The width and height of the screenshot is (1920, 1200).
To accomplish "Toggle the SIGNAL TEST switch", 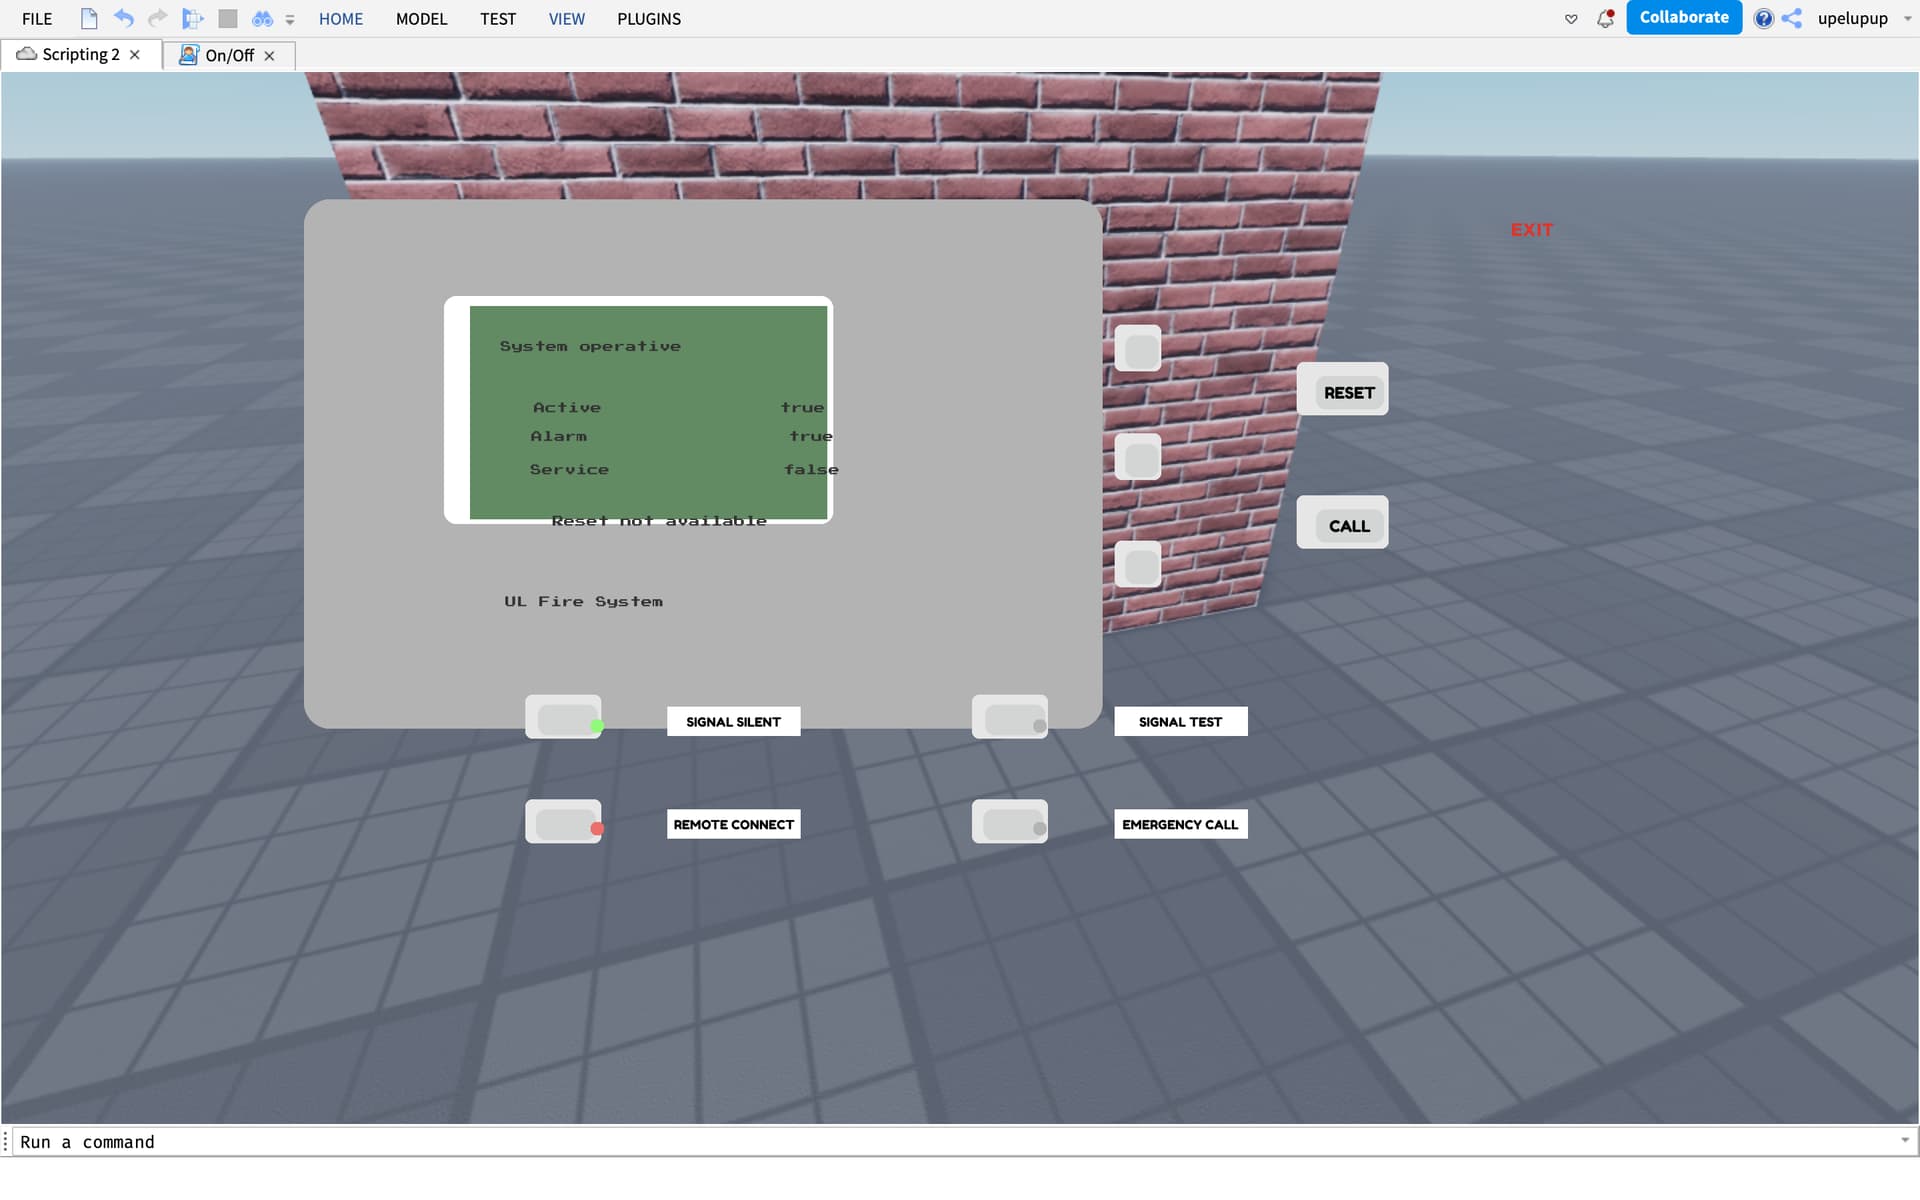I will pyautogui.click(x=1010, y=718).
